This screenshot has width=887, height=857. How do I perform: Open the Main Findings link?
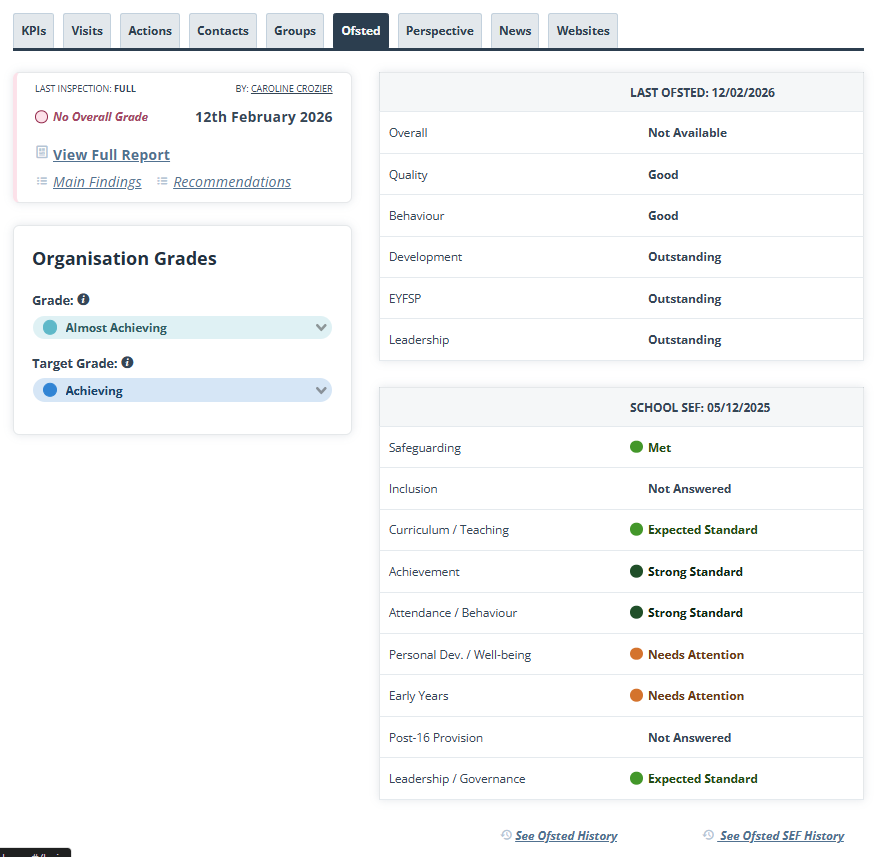[x=97, y=182]
